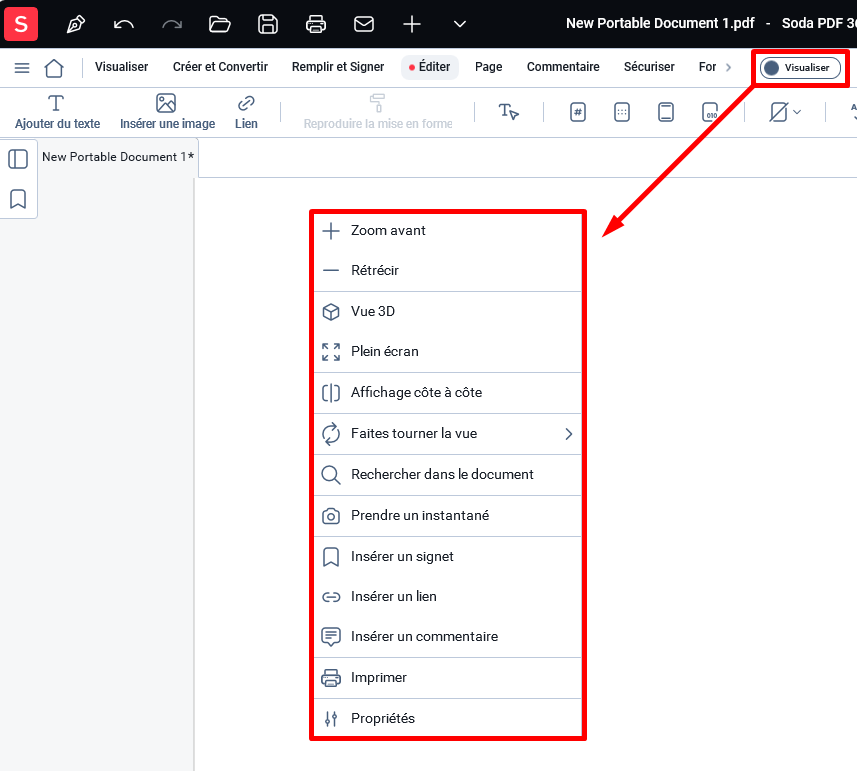Choose Imprimer in context menu
The image size is (857, 771).
pyautogui.click(x=448, y=678)
